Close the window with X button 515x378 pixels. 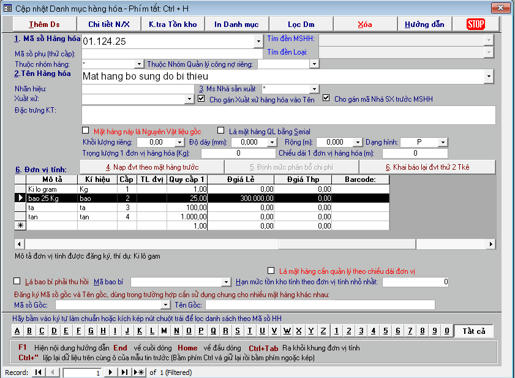pos(501,8)
